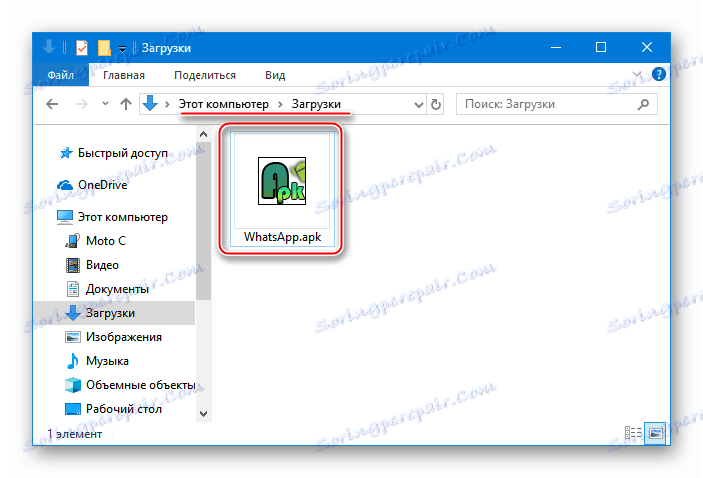The height and width of the screenshot is (478, 703).
Task: Minimize the Загрузки window
Action: pos(556,47)
